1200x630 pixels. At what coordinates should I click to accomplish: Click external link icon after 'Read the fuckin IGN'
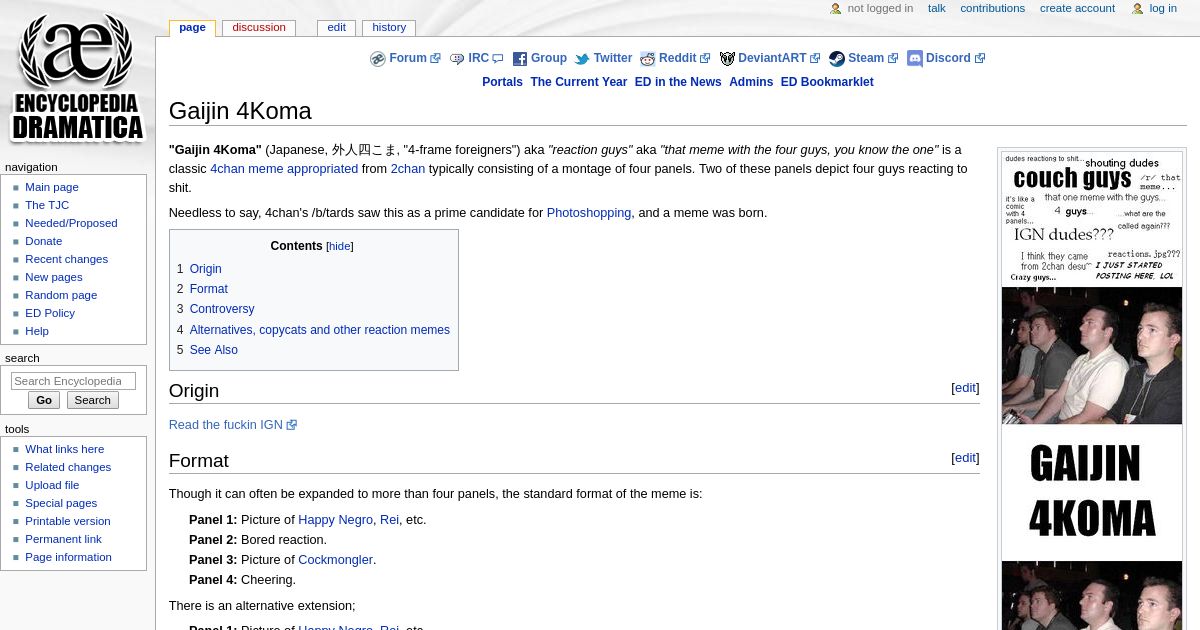click(292, 425)
